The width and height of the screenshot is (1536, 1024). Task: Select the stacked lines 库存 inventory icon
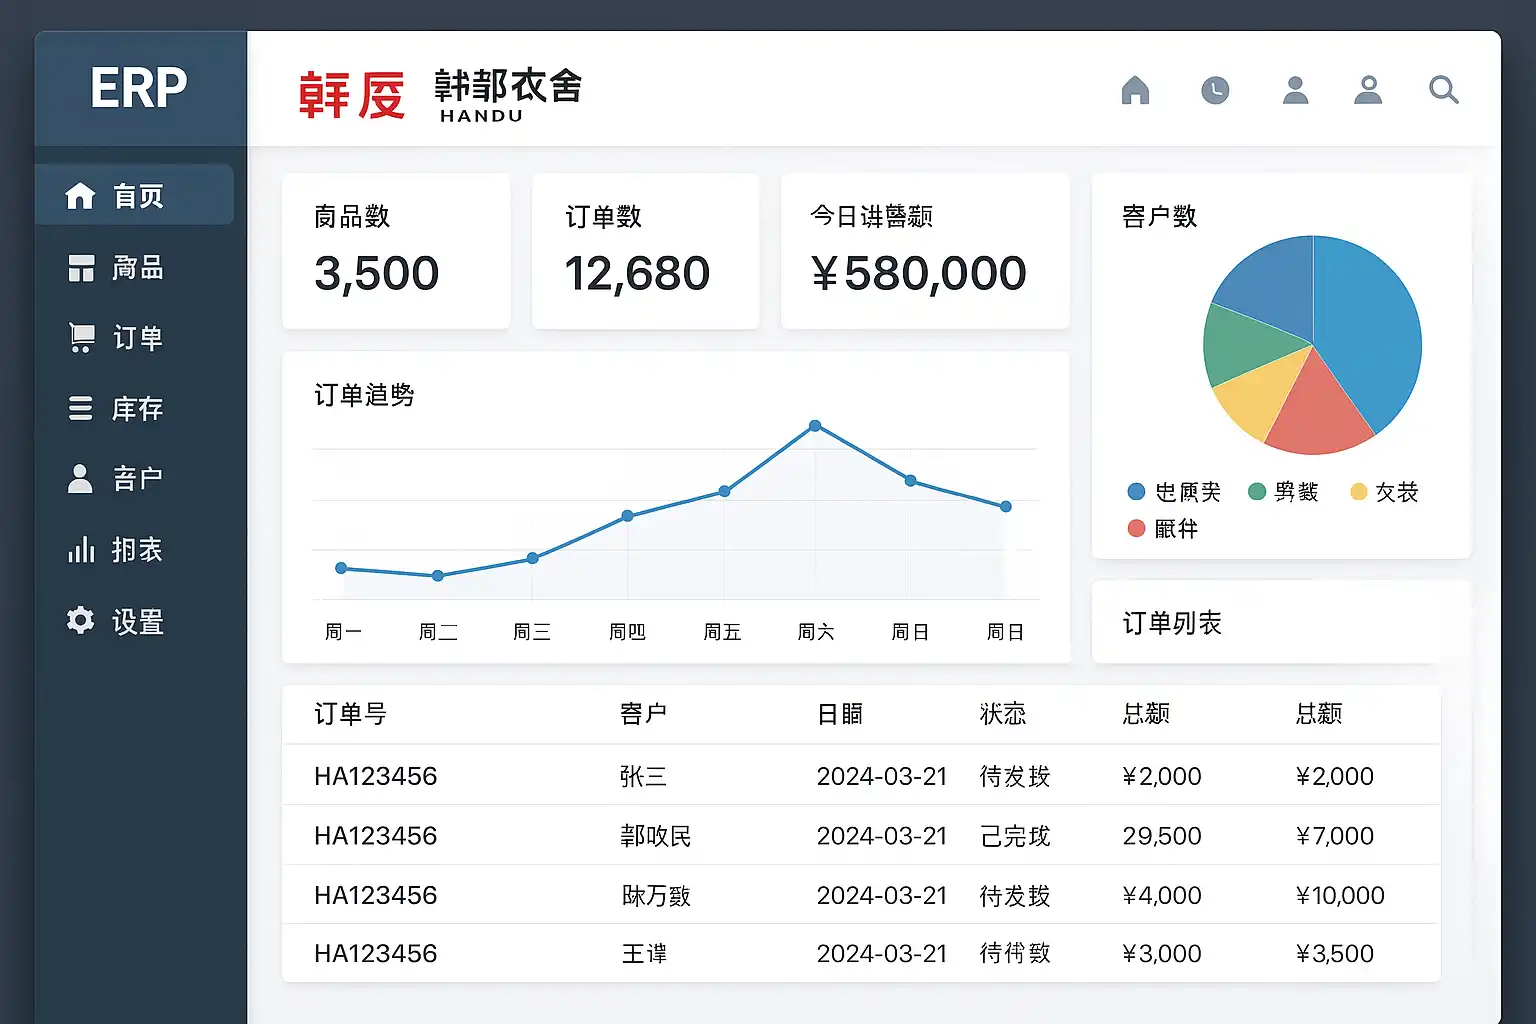coord(81,409)
